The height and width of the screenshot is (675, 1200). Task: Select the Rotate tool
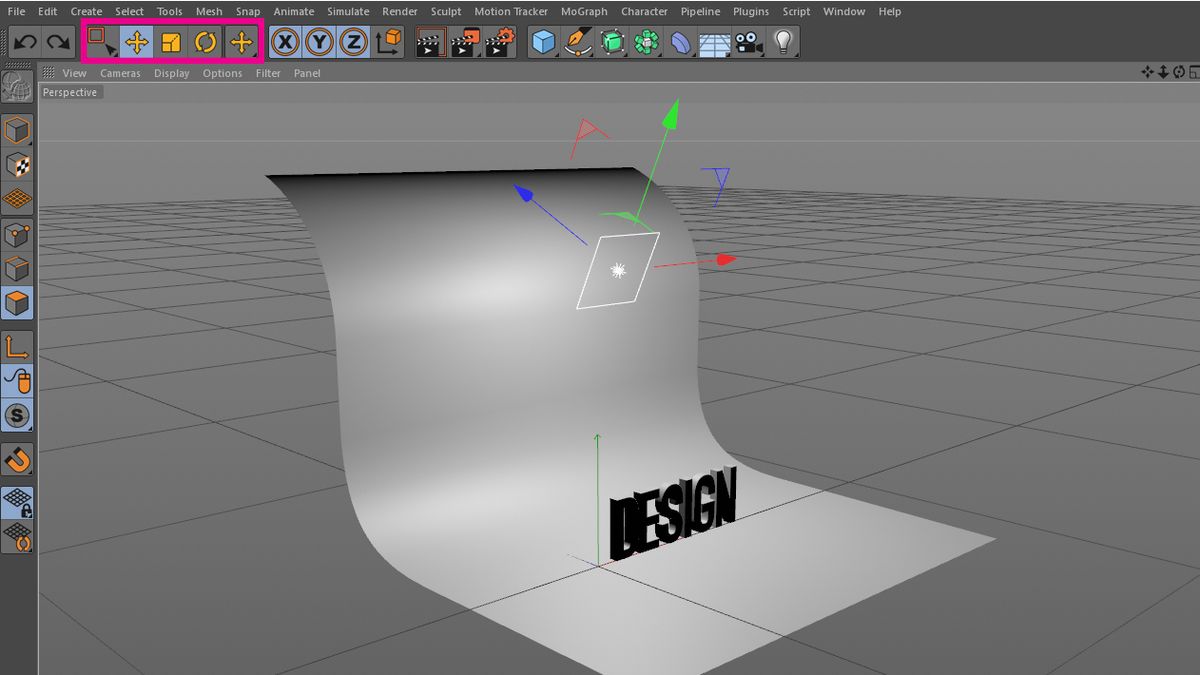click(206, 40)
